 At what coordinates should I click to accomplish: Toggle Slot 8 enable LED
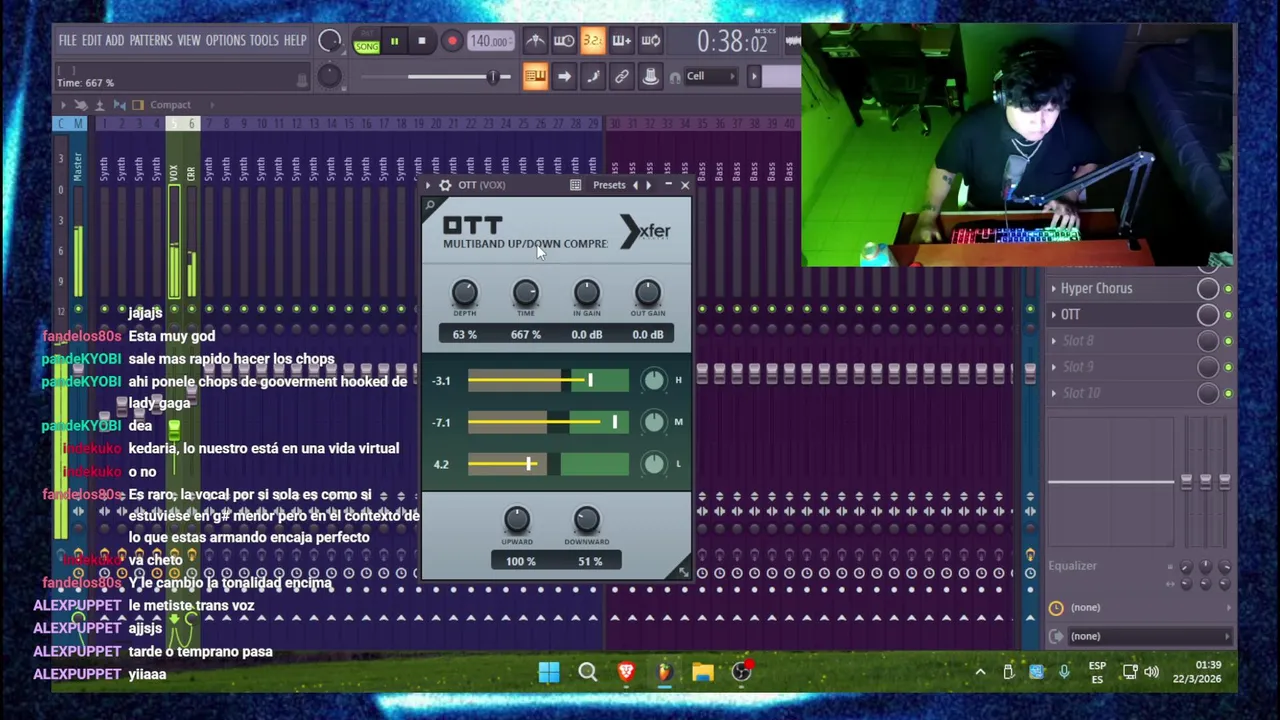(1228, 341)
